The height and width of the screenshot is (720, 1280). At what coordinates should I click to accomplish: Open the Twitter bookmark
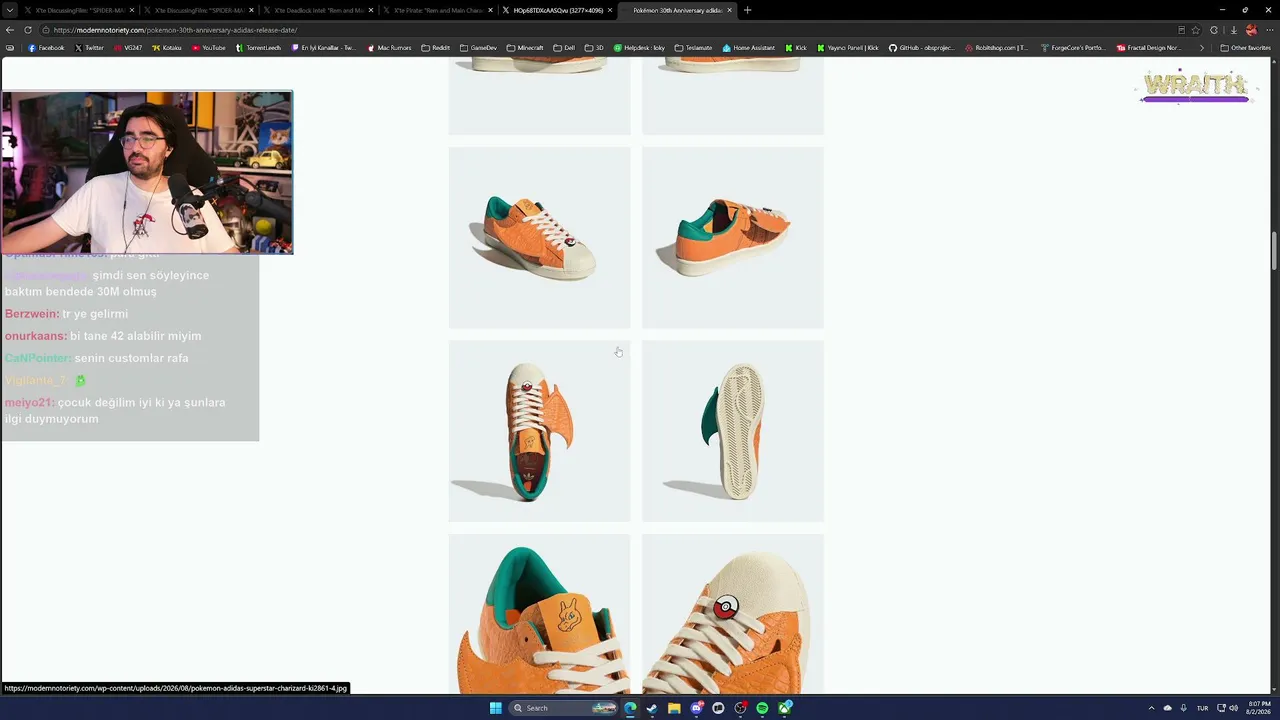(89, 48)
